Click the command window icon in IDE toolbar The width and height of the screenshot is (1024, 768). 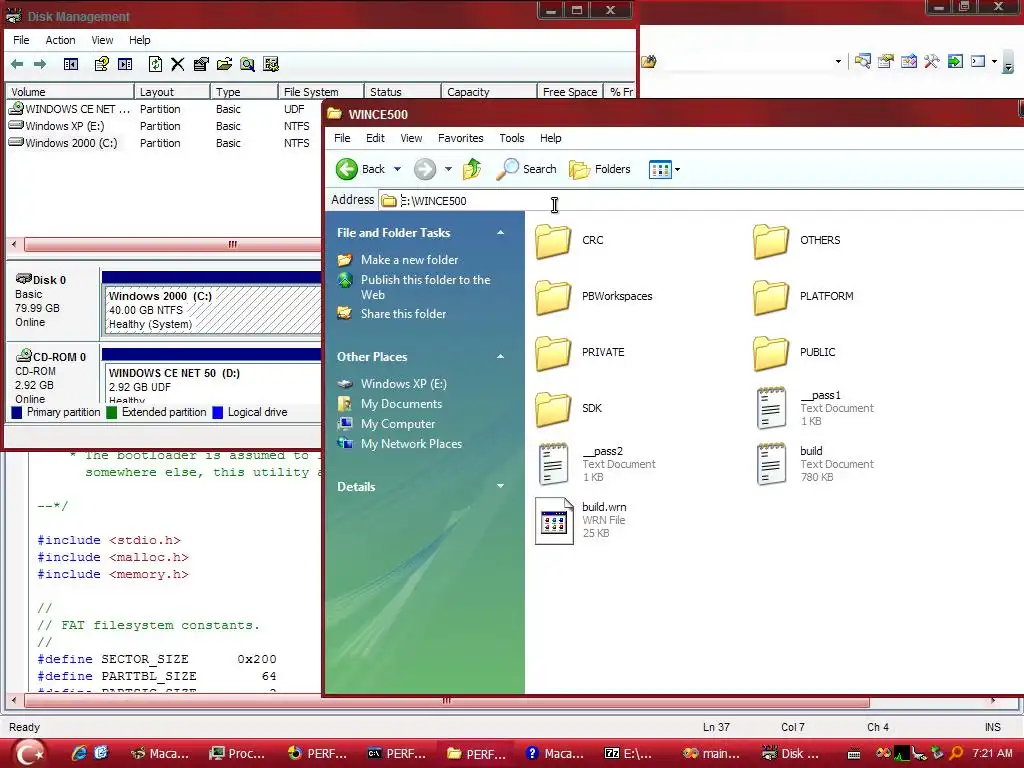pyautogui.click(x=978, y=61)
